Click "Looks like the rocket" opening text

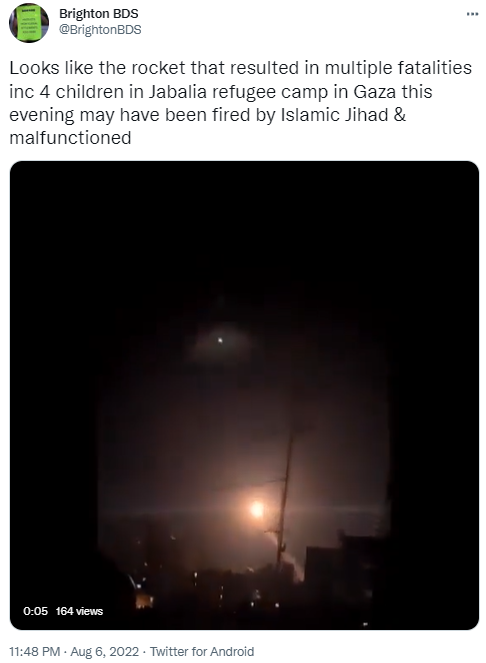tap(97, 68)
